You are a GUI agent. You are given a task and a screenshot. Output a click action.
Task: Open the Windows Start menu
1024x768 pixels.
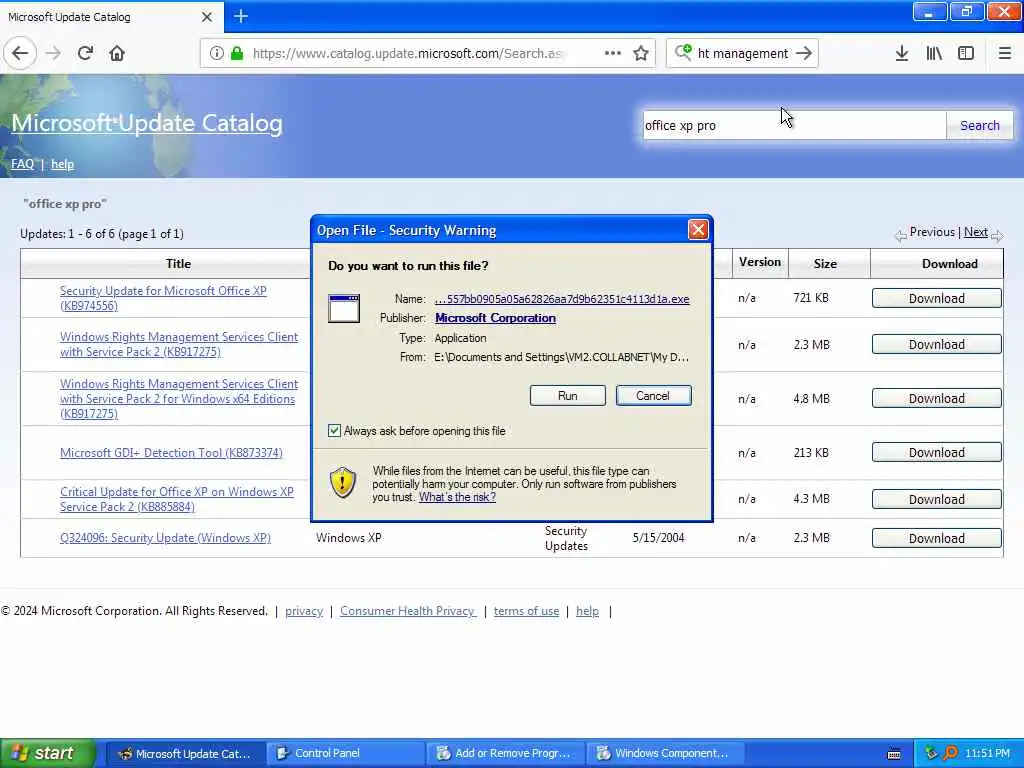(48, 754)
